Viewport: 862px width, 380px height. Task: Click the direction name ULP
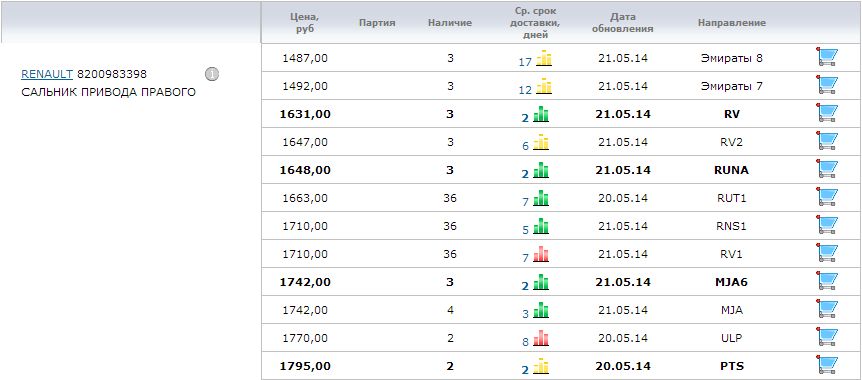732,338
